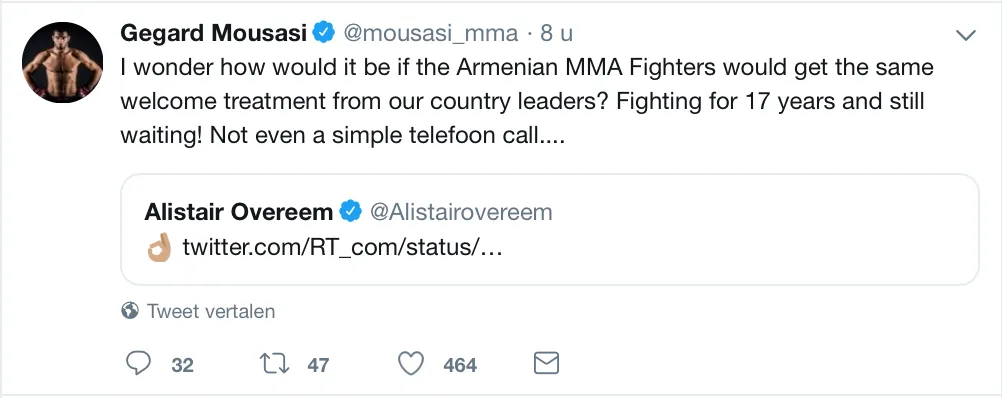The width and height of the screenshot is (1002, 398).
Task: Open Gegard Mousasi's profile picture
Action: tap(63, 63)
